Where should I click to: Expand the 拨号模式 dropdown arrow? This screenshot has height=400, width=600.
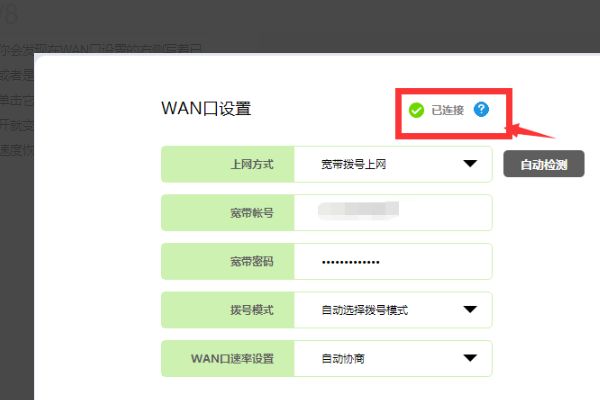tap(470, 309)
